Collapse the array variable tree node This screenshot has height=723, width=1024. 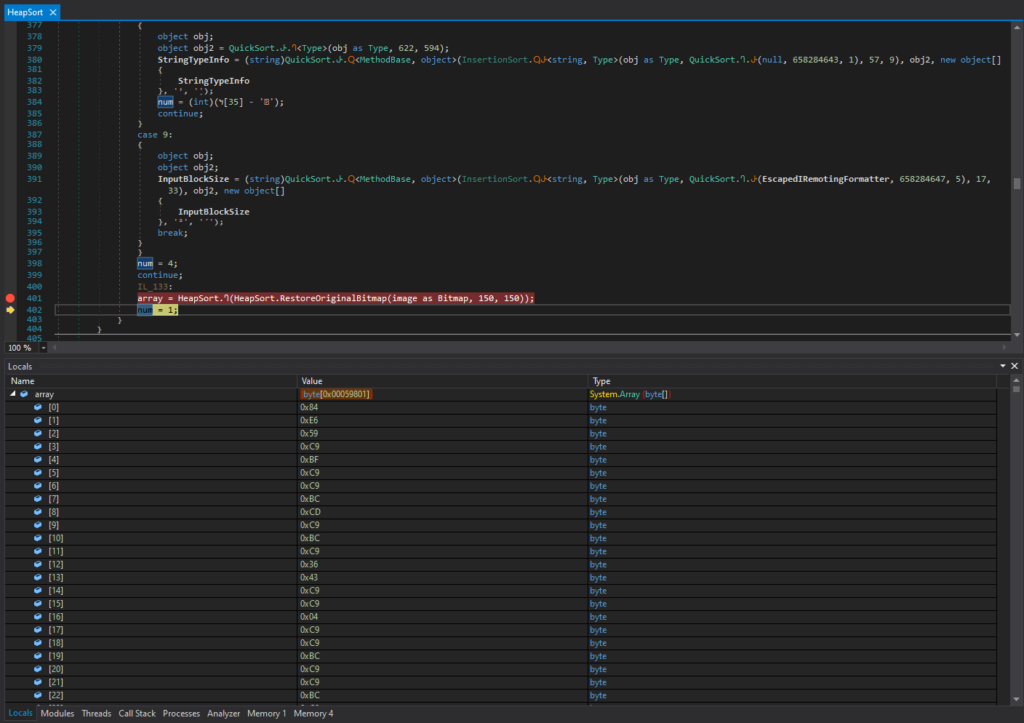tap(12, 395)
